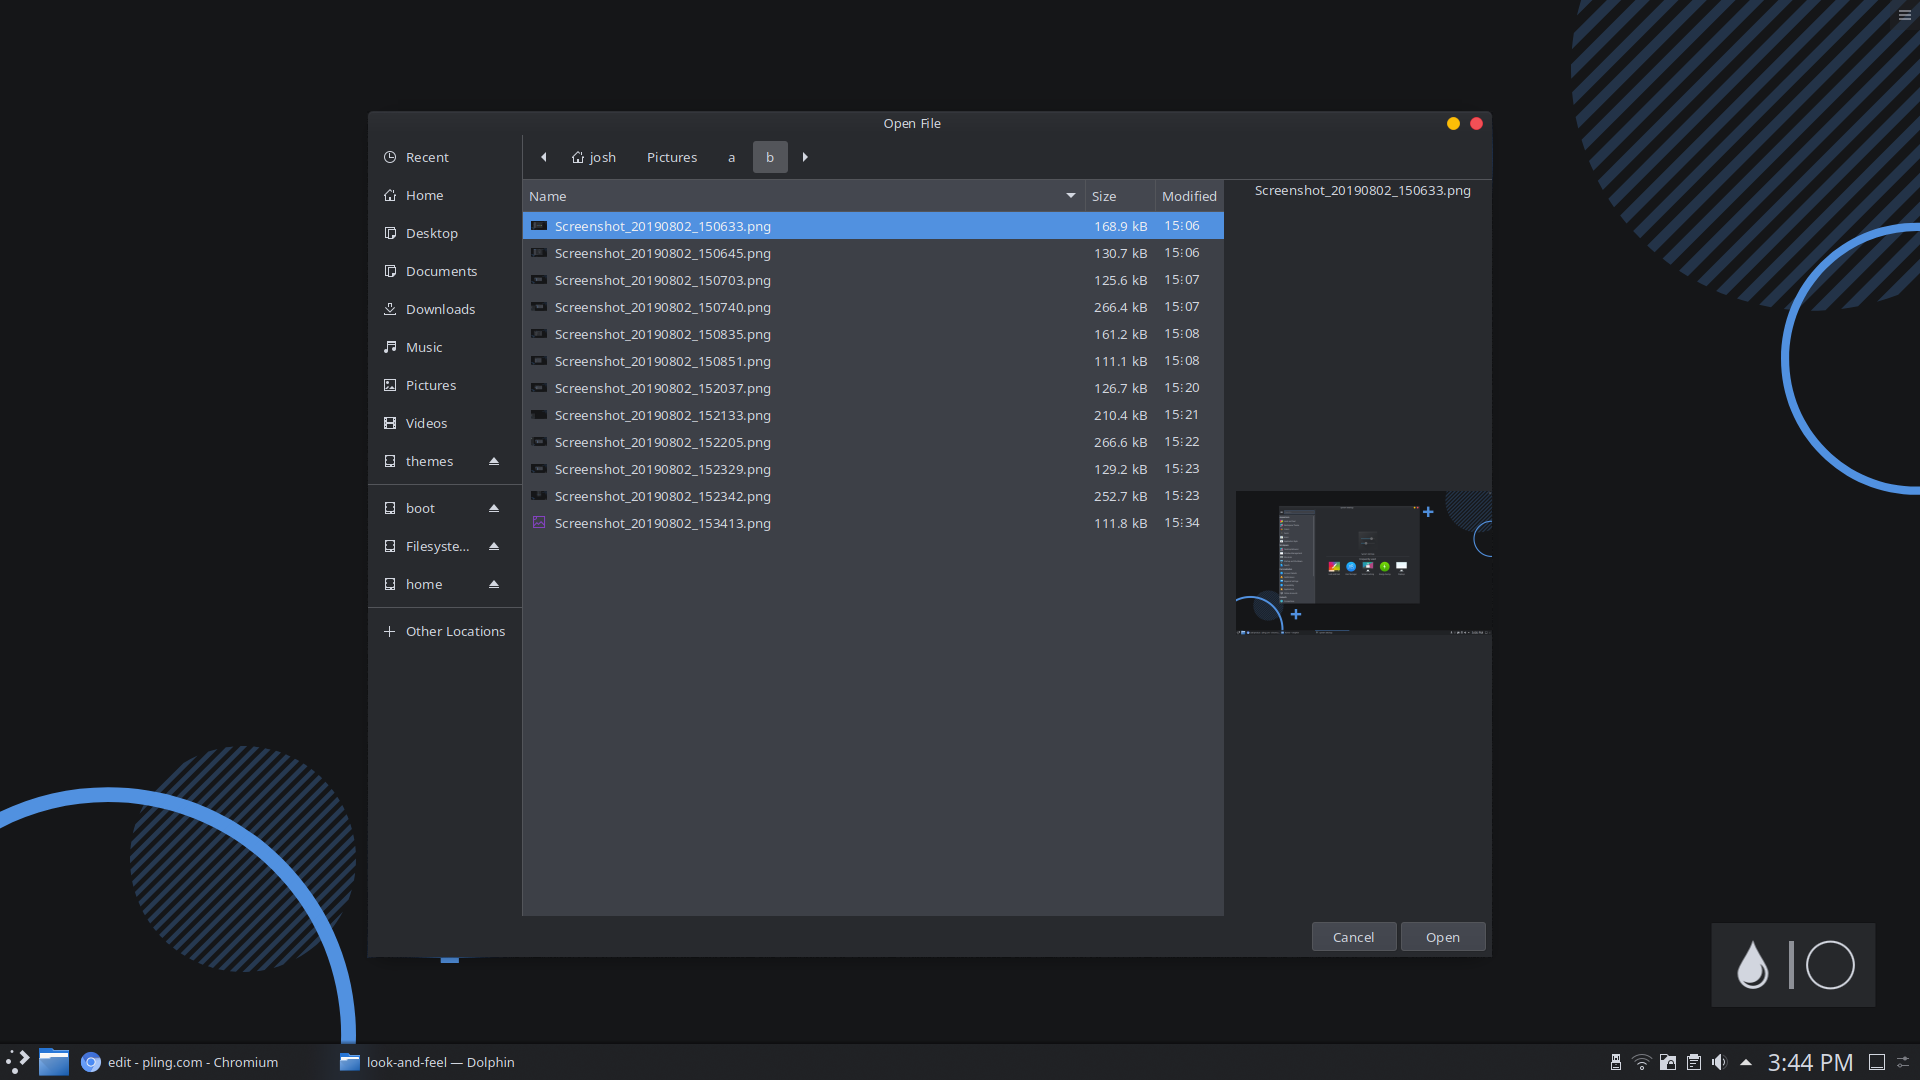
Task: Open Pictures bookmark in sidebar
Action: 444,385
